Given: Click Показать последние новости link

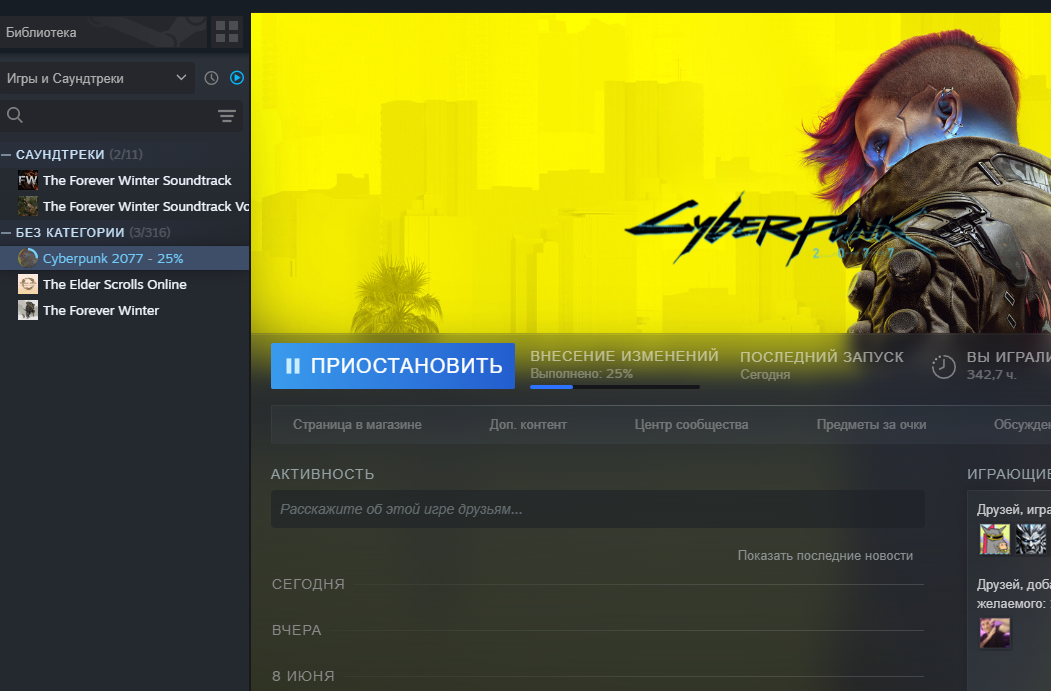Looking at the screenshot, I should pyautogui.click(x=825, y=556).
